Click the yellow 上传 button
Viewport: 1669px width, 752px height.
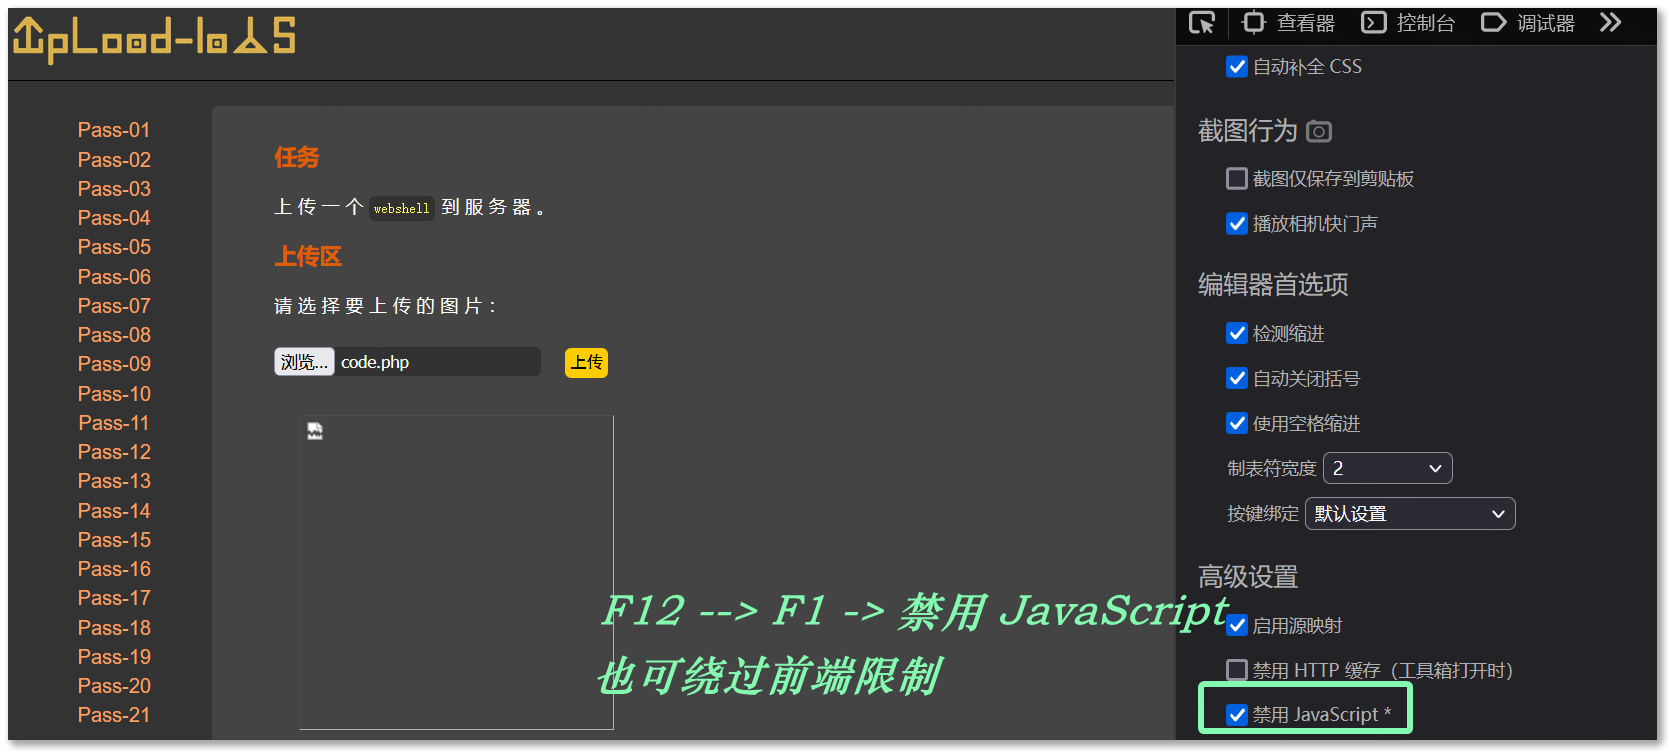[x=586, y=362]
